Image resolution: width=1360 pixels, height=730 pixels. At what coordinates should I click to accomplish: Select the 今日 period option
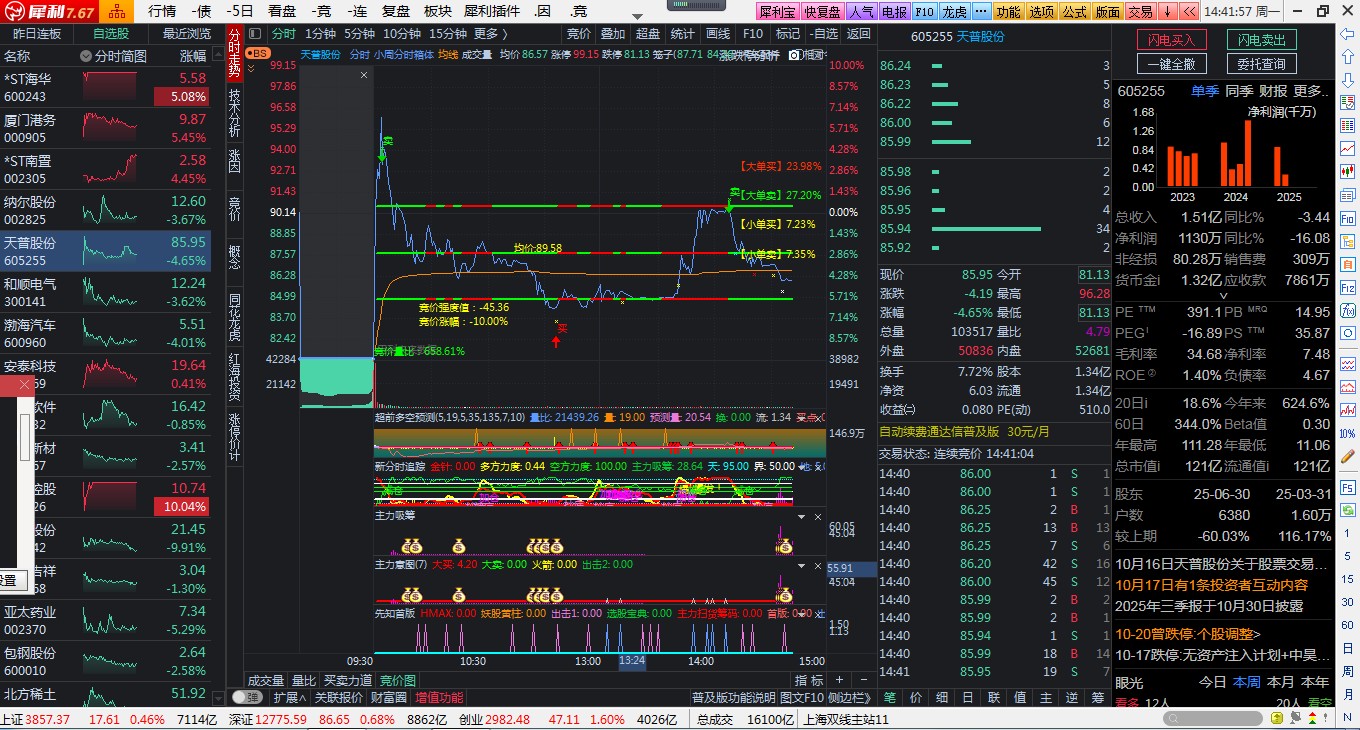pyautogui.click(x=1212, y=682)
